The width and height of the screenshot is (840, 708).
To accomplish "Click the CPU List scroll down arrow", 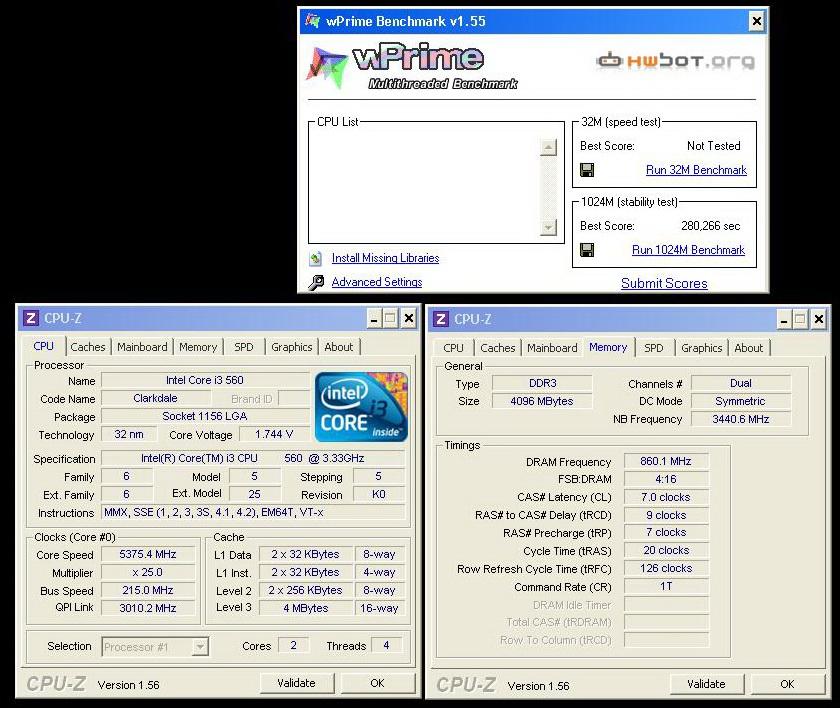I will [548, 227].
